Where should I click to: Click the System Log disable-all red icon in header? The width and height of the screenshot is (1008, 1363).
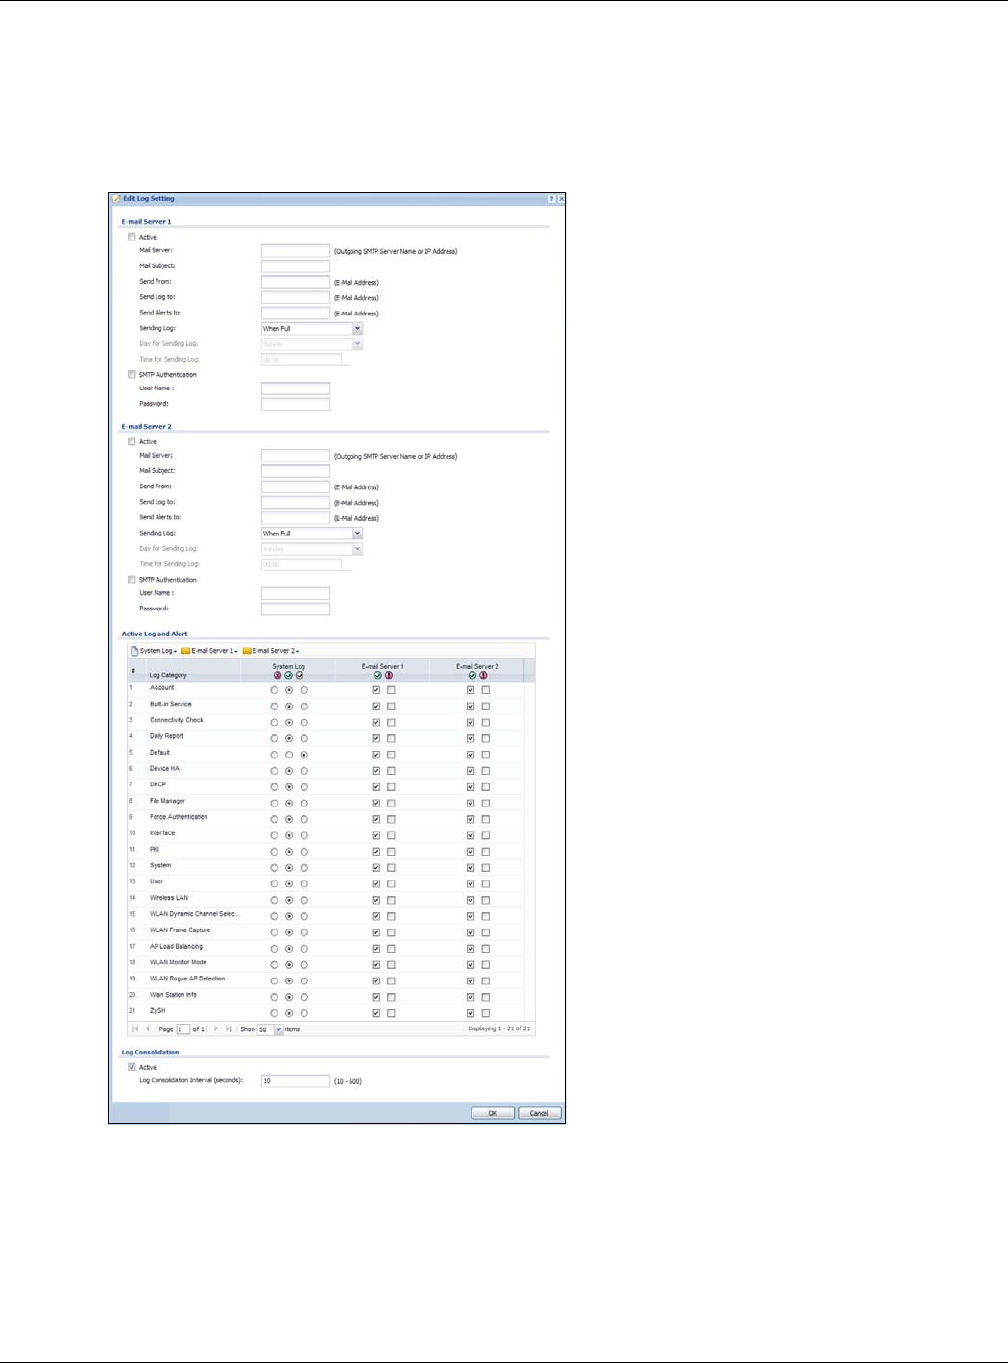click(277, 675)
